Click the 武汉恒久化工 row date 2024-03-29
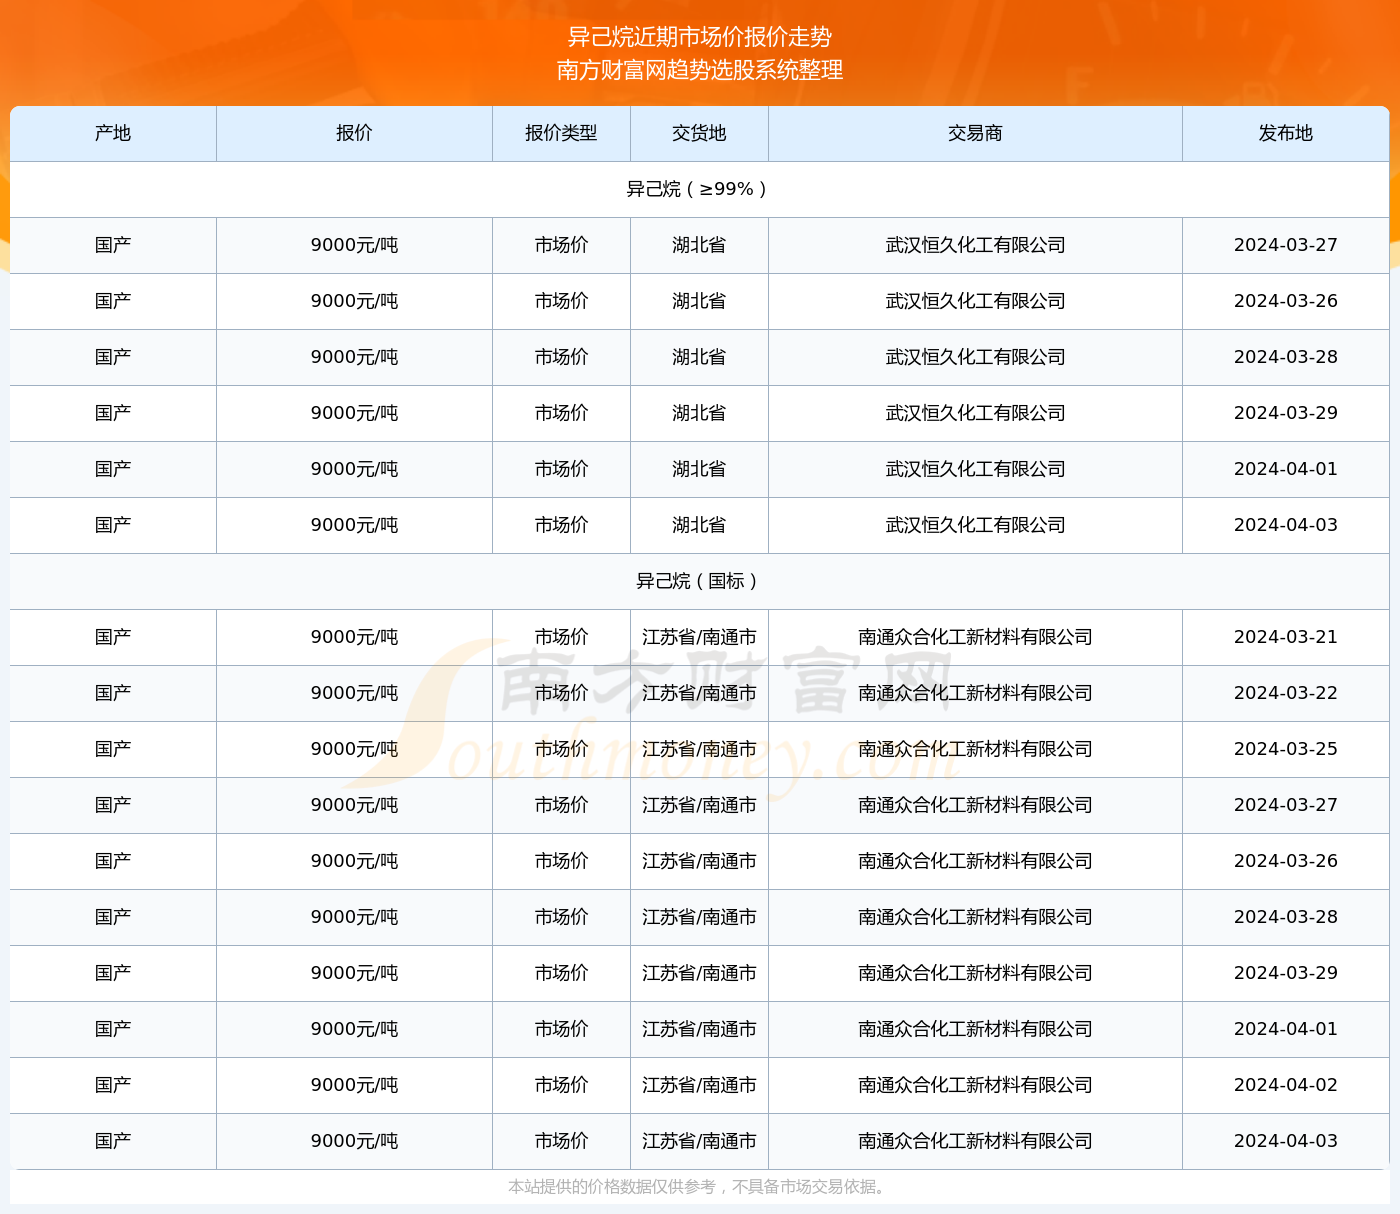The height and width of the screenshot is (1214, 1400). pos(1286,413)
